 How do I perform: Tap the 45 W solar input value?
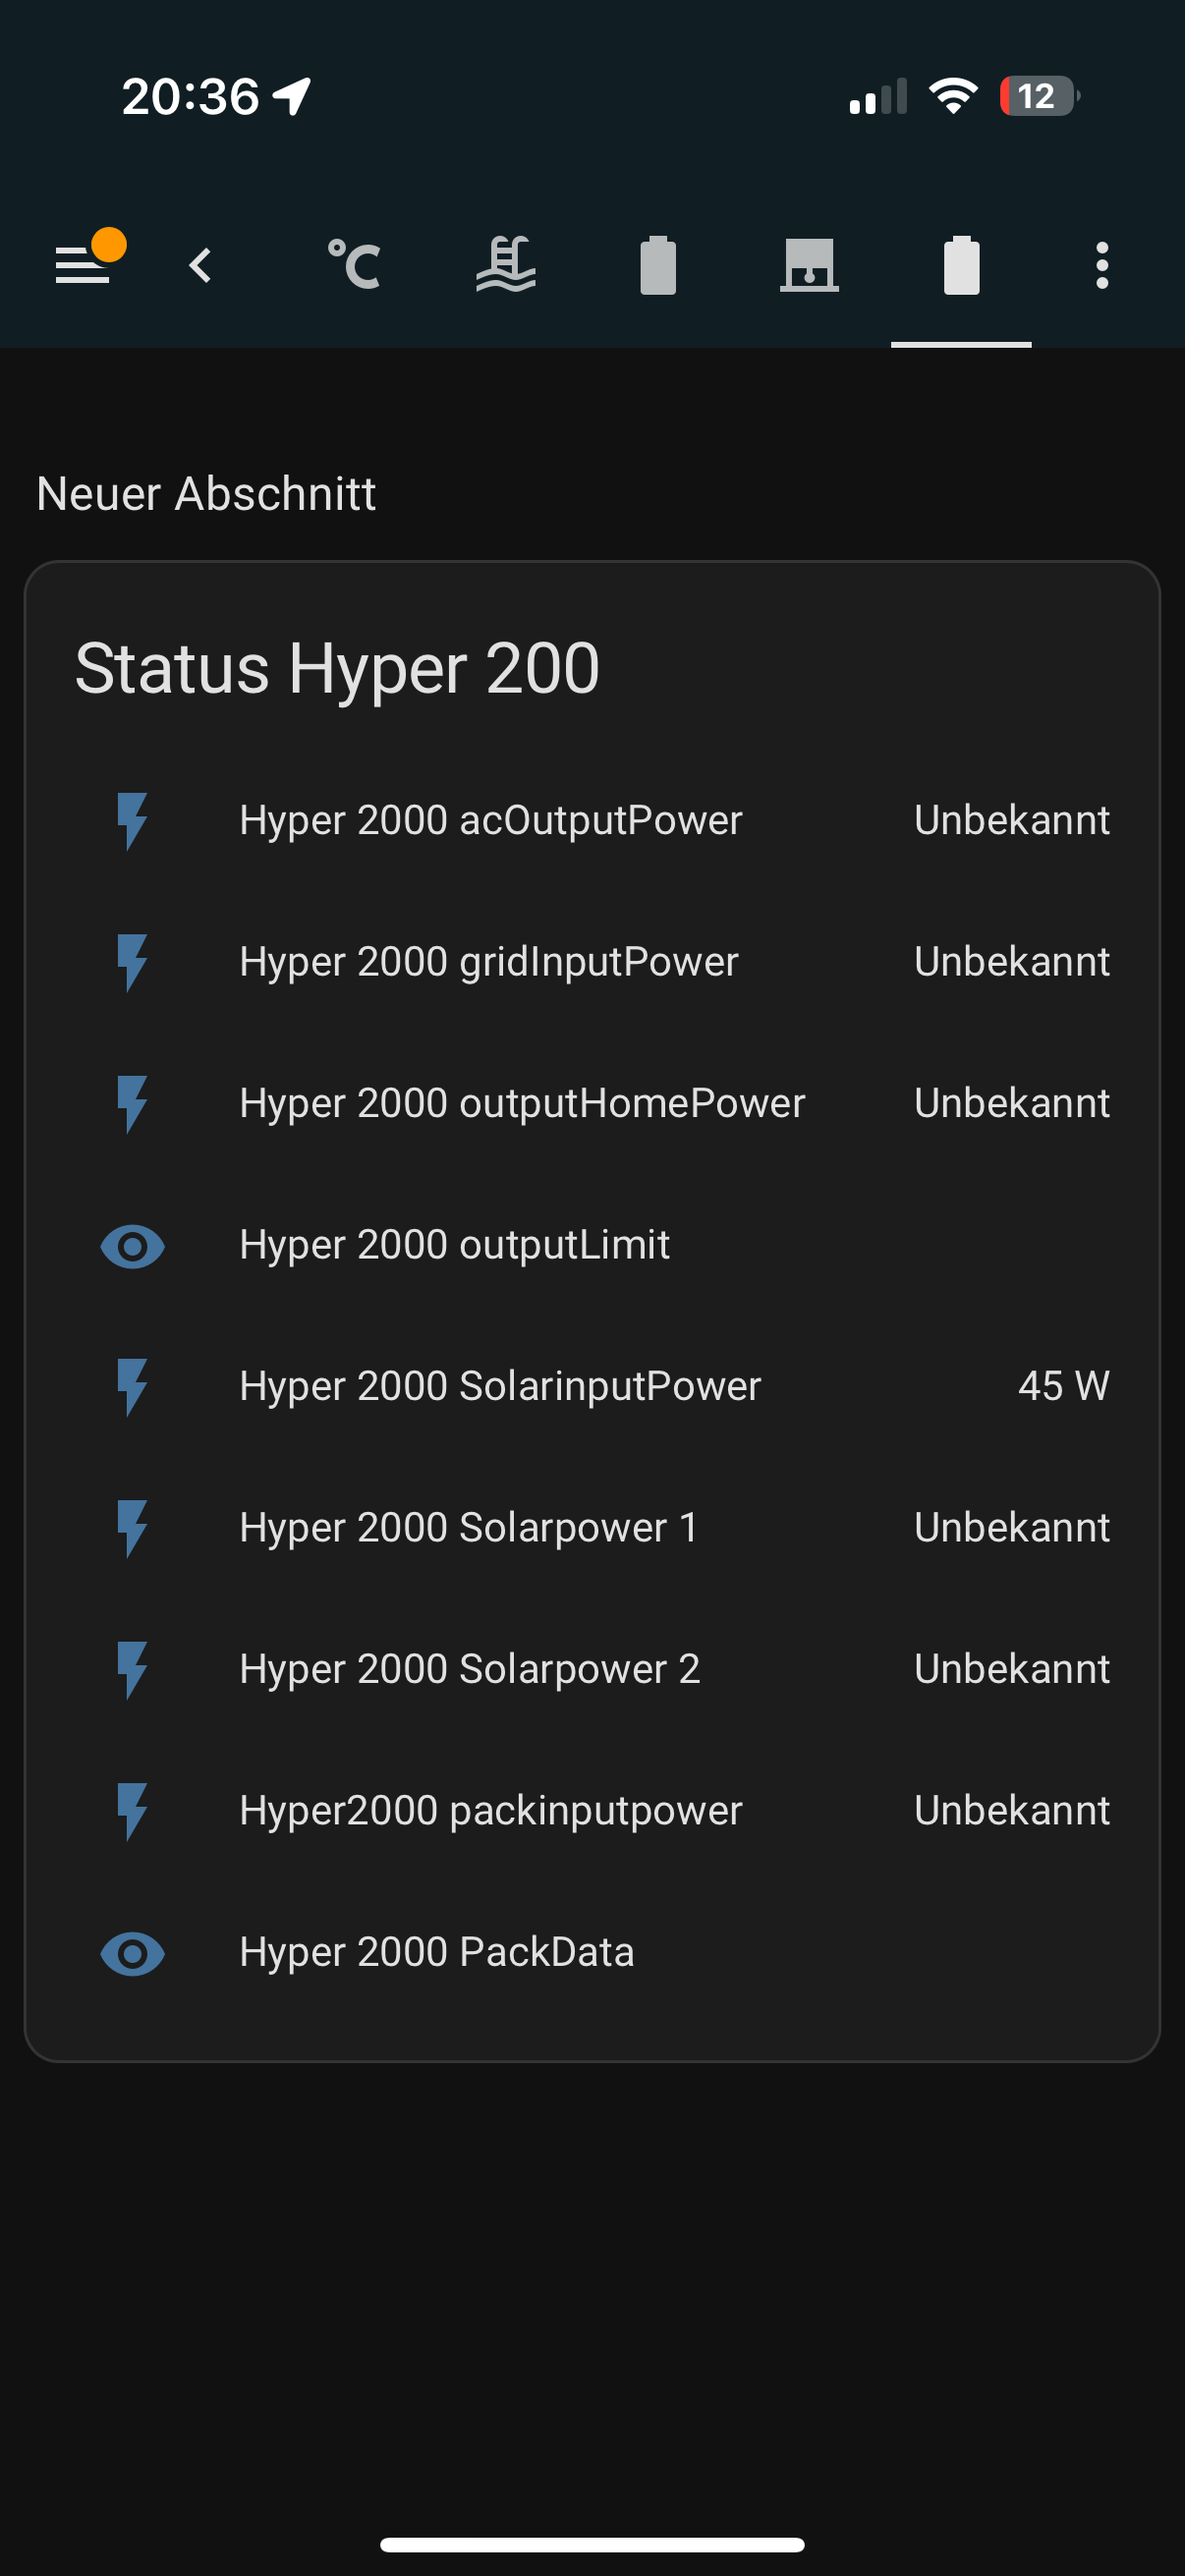[1063, 1387]
